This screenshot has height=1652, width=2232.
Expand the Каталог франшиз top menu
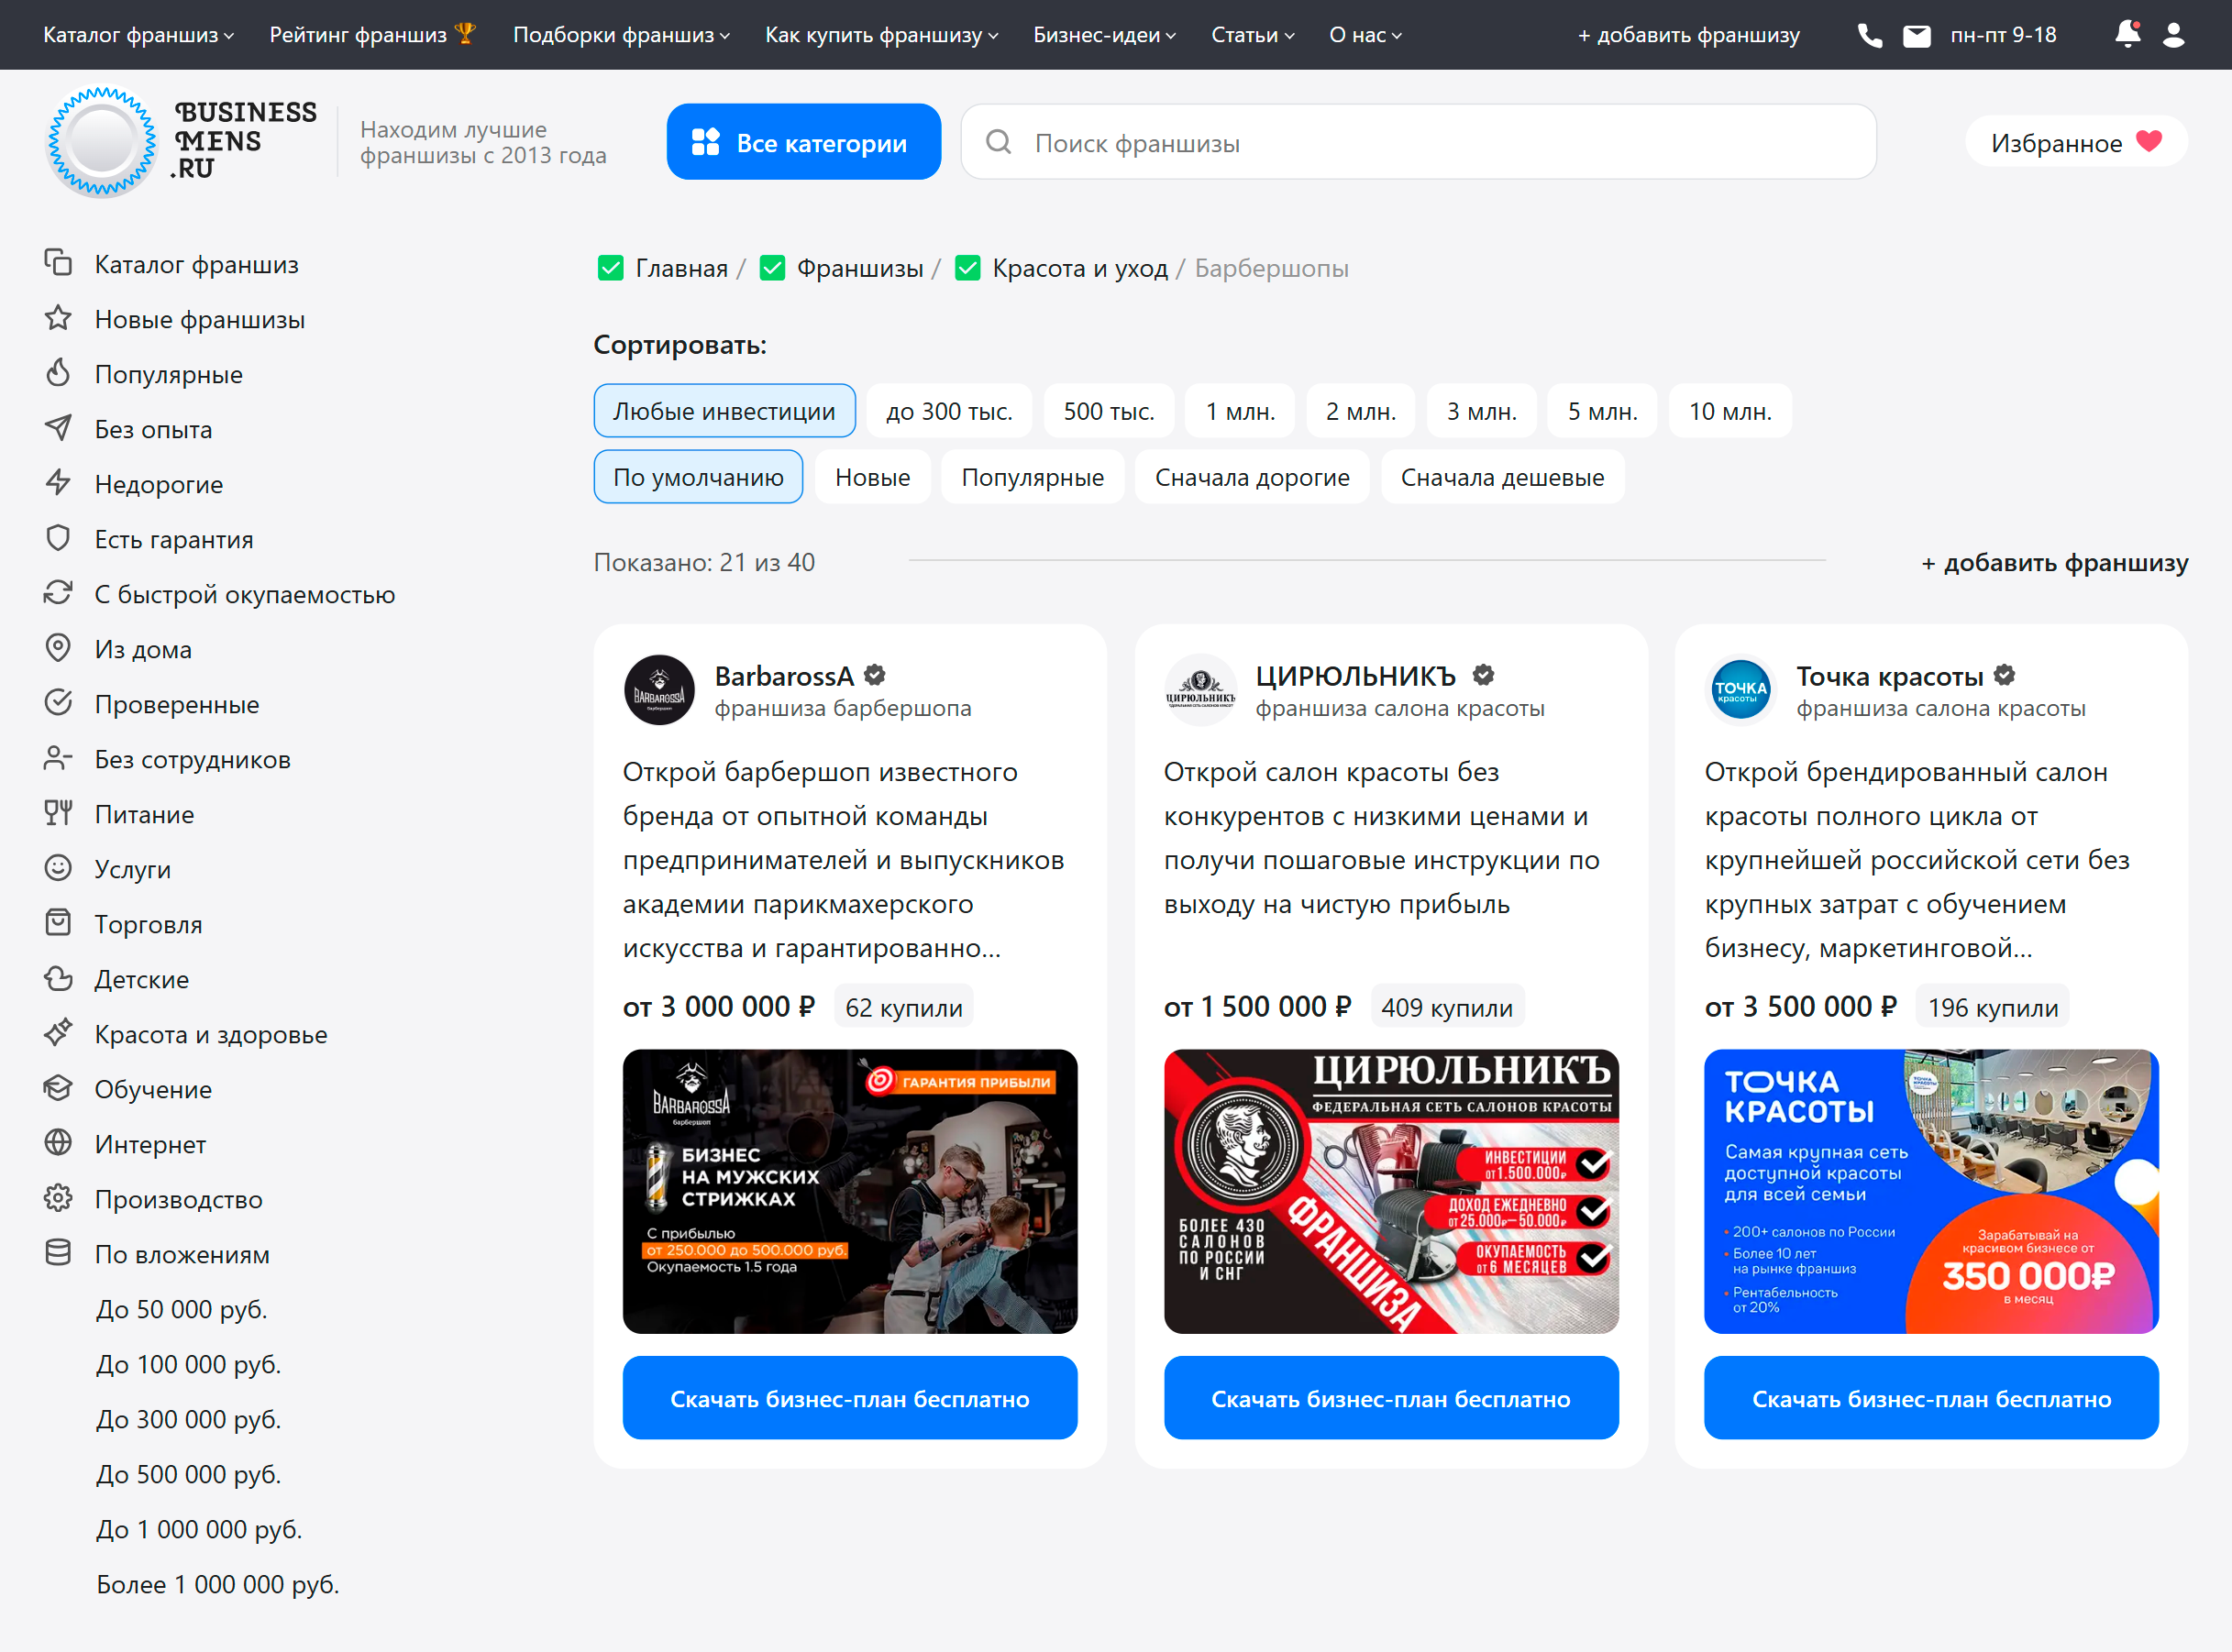138,35
